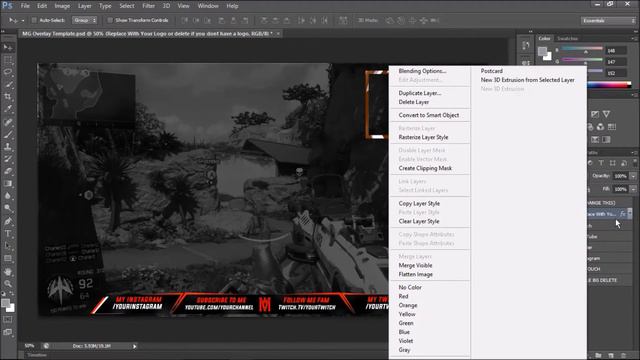The width and height of the screenshot is (640, 360).
Task: Close the MG Overlay Template document tab
Action: pos(278,34)
